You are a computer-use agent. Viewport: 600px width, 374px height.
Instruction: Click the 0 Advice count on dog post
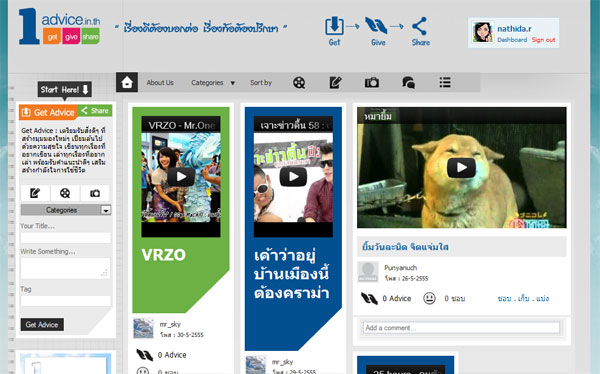coord(397,298)
